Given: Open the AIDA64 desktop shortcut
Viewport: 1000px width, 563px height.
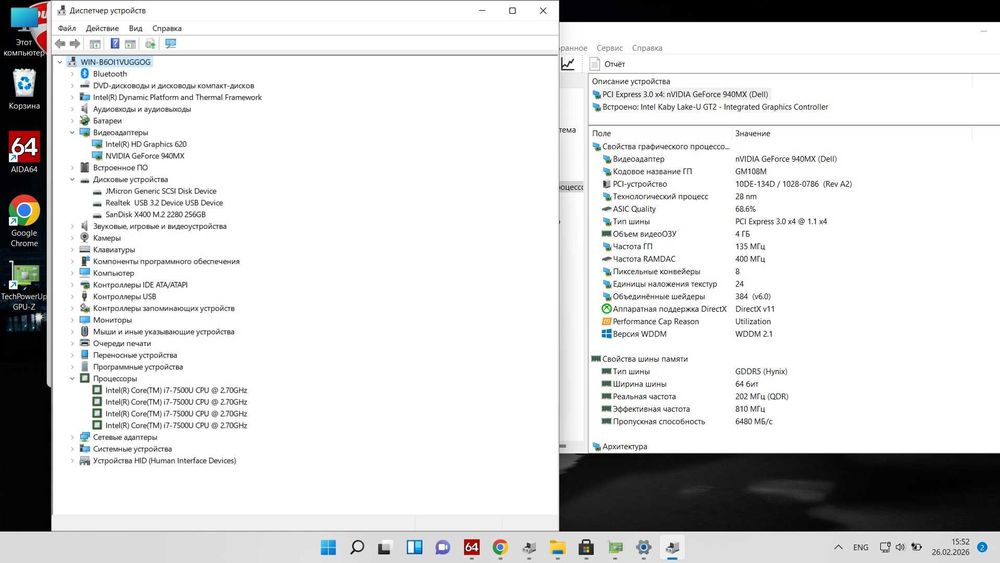Looking at the screenshot, I should 24,152.
